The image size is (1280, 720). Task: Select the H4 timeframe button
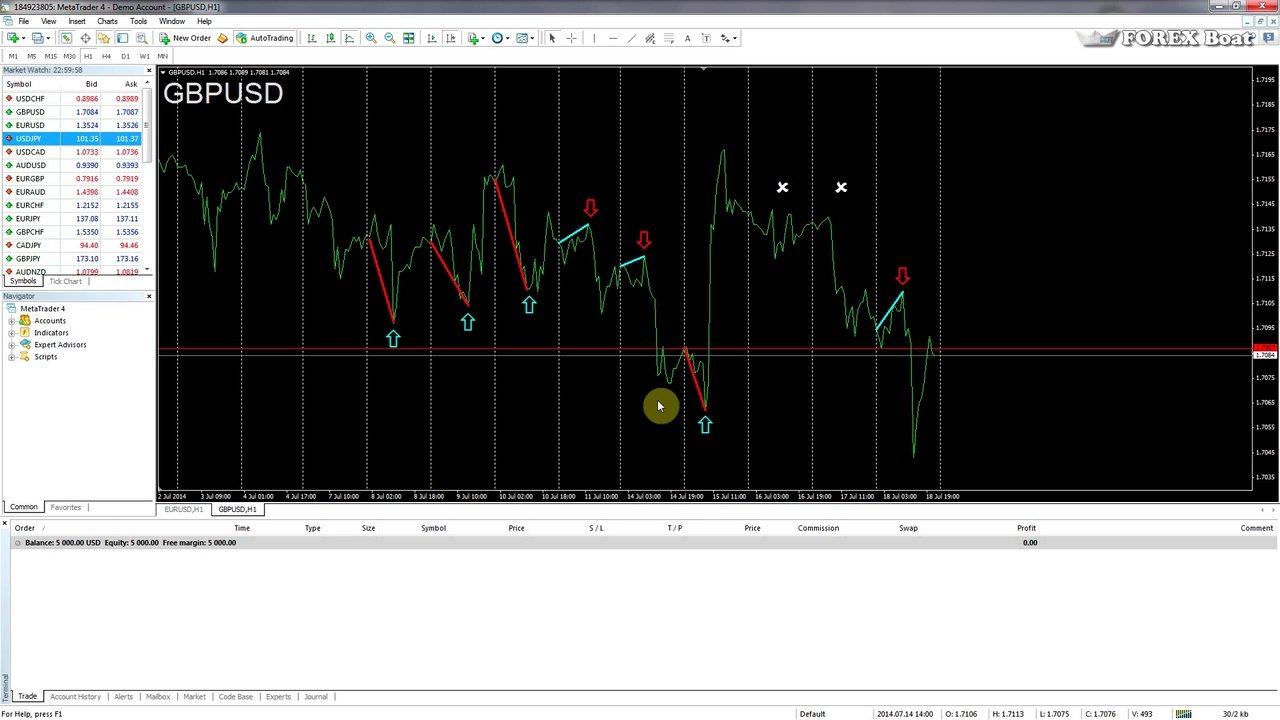(106, 56)
